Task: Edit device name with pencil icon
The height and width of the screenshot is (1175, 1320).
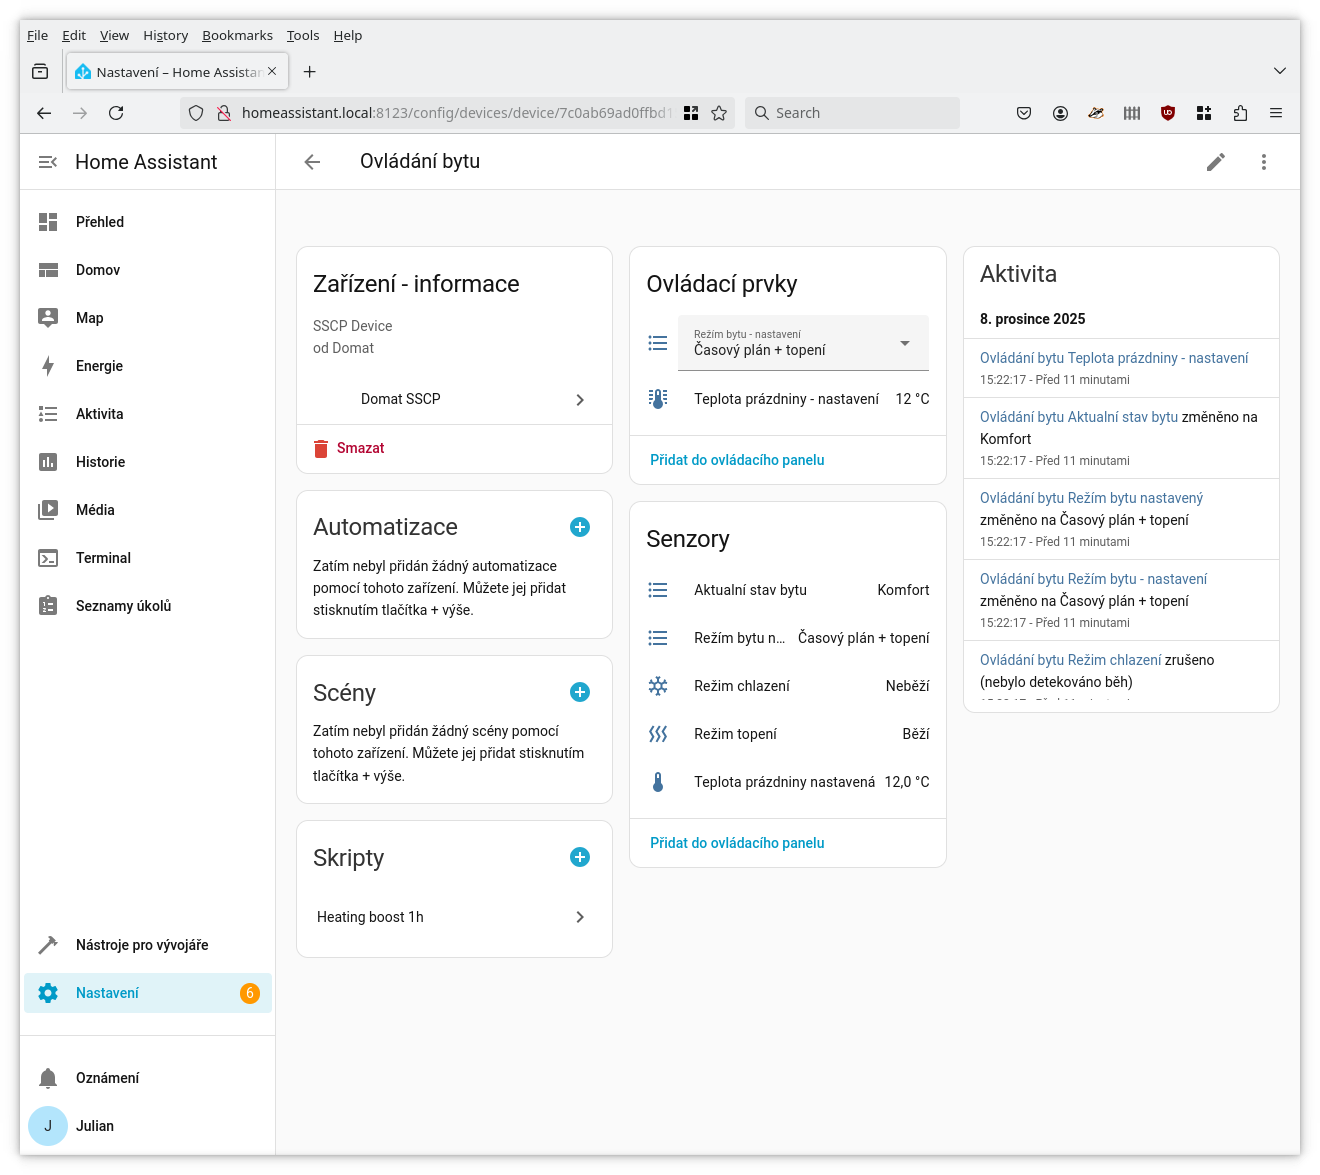Action: click(1216, 162)
